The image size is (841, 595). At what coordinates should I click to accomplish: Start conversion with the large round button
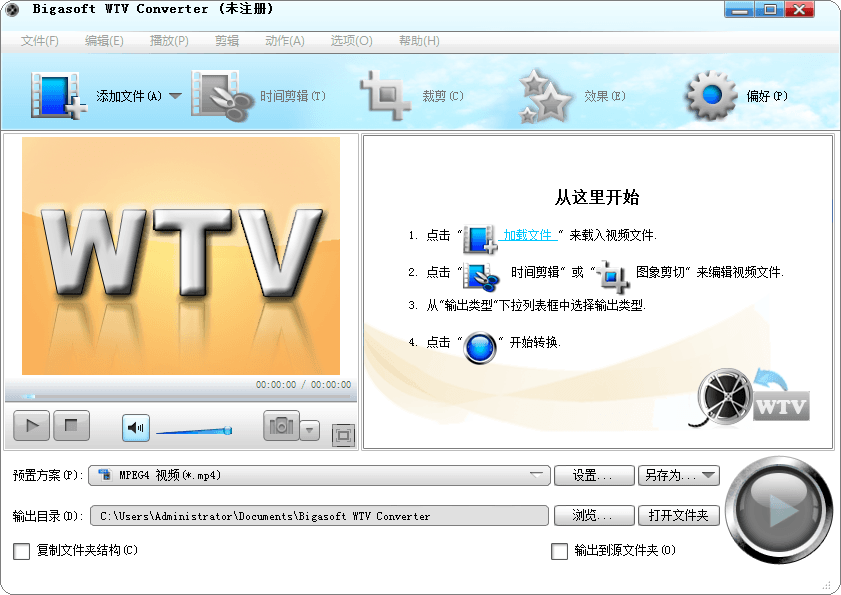pyautogui.click(x=778, y=511)
